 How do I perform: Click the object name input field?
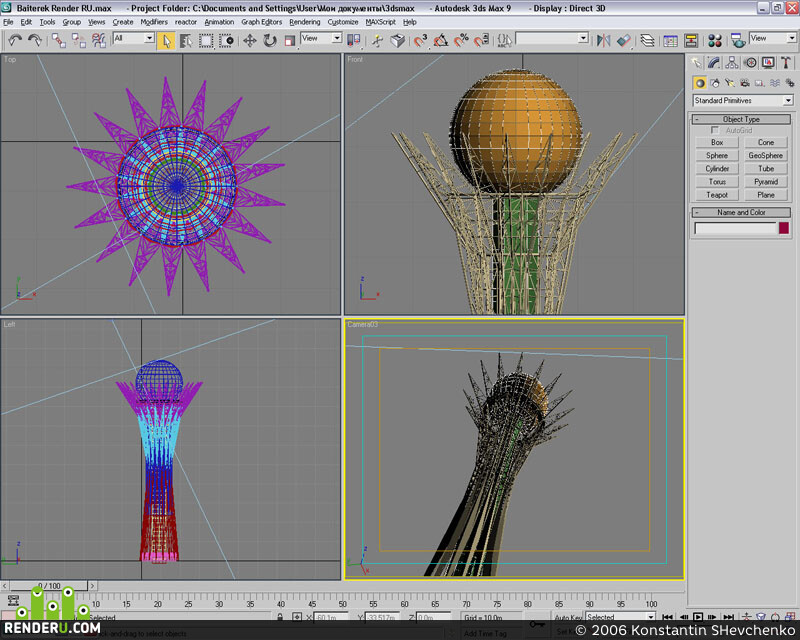[x=735, y=229]
